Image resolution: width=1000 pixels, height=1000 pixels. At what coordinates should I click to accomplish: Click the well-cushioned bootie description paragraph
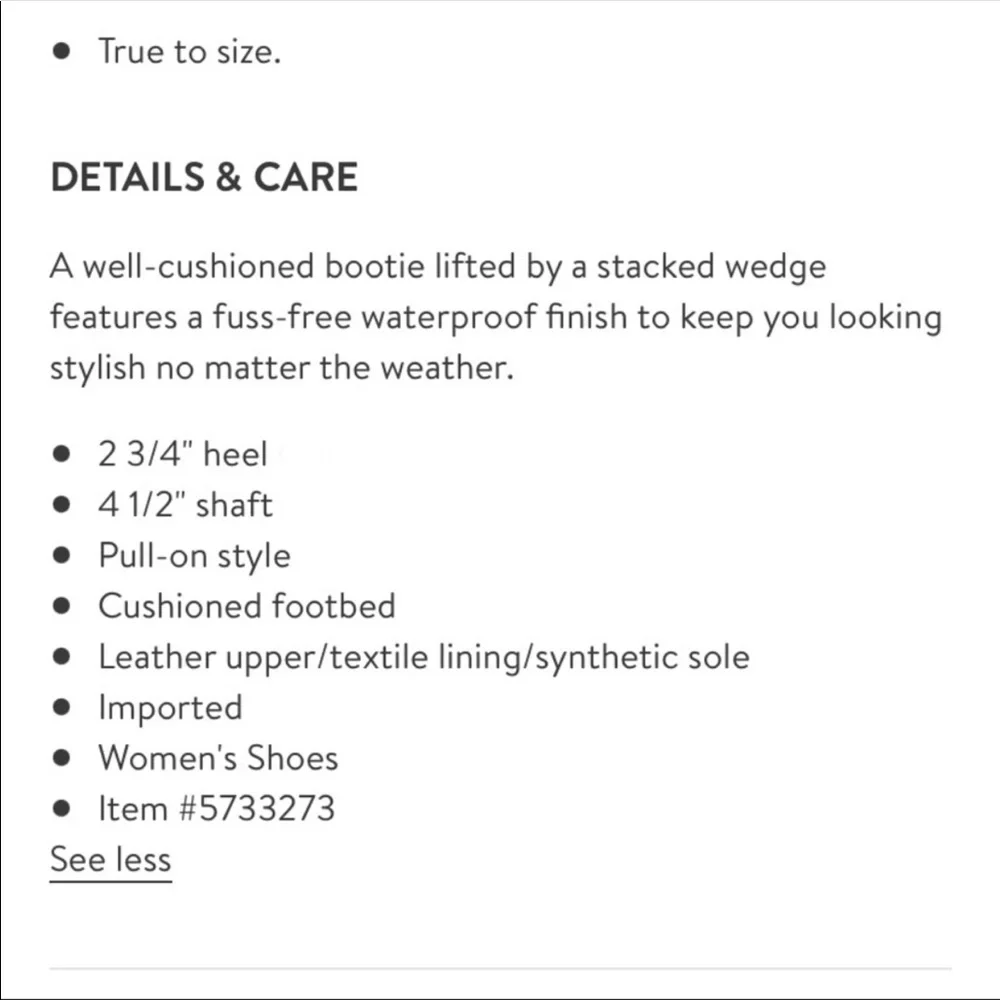496,318
